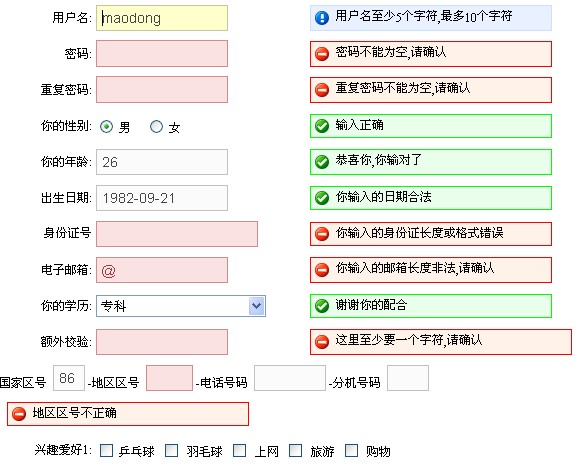Check the 乒乓球 hobby checkbox
This screenshot has height=468, width=582.
pyautogui.click(x=106, y=451)
